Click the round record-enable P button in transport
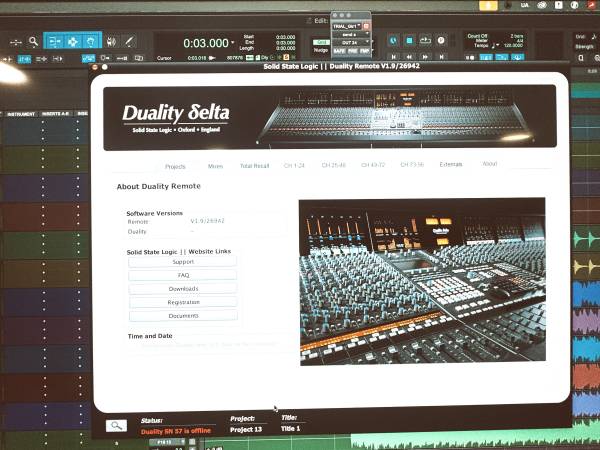 (x=441, y=40)
